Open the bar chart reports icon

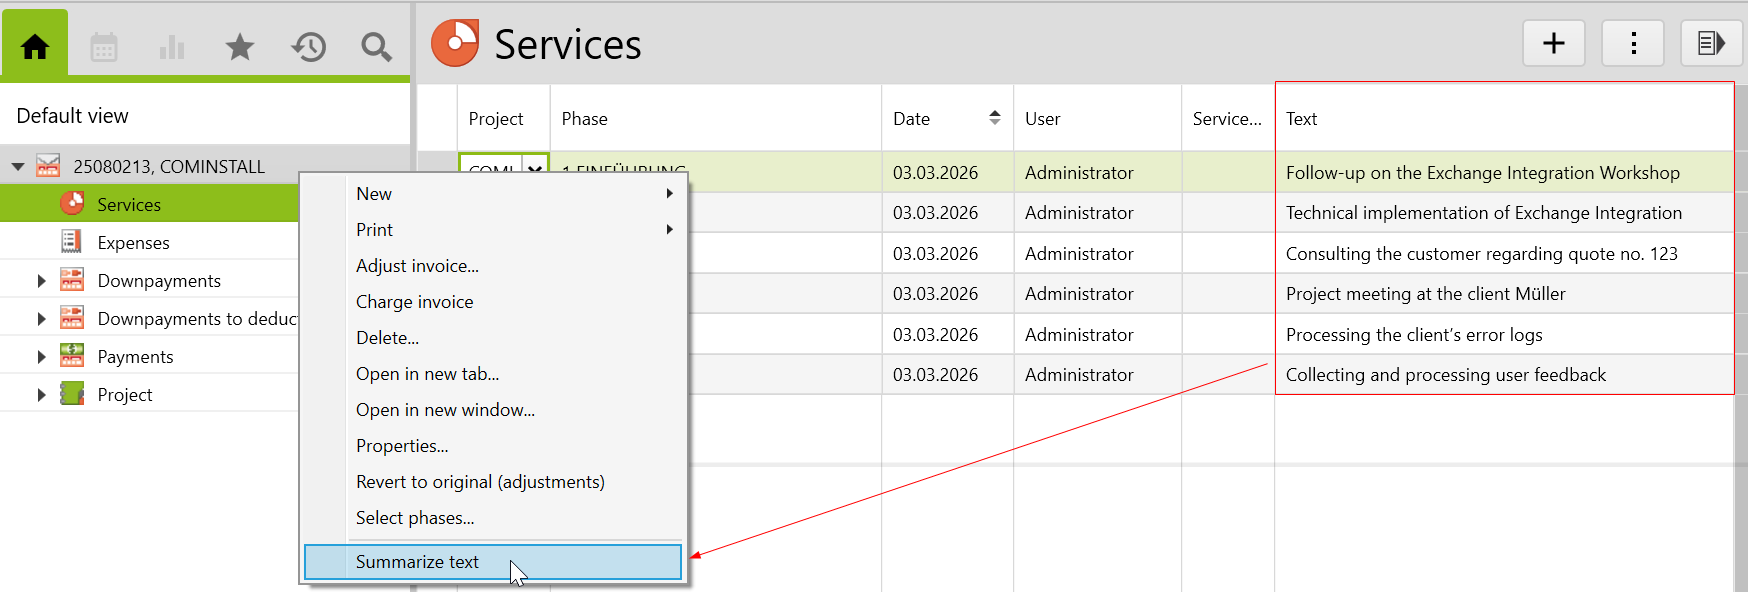click(x=172, y=47)
